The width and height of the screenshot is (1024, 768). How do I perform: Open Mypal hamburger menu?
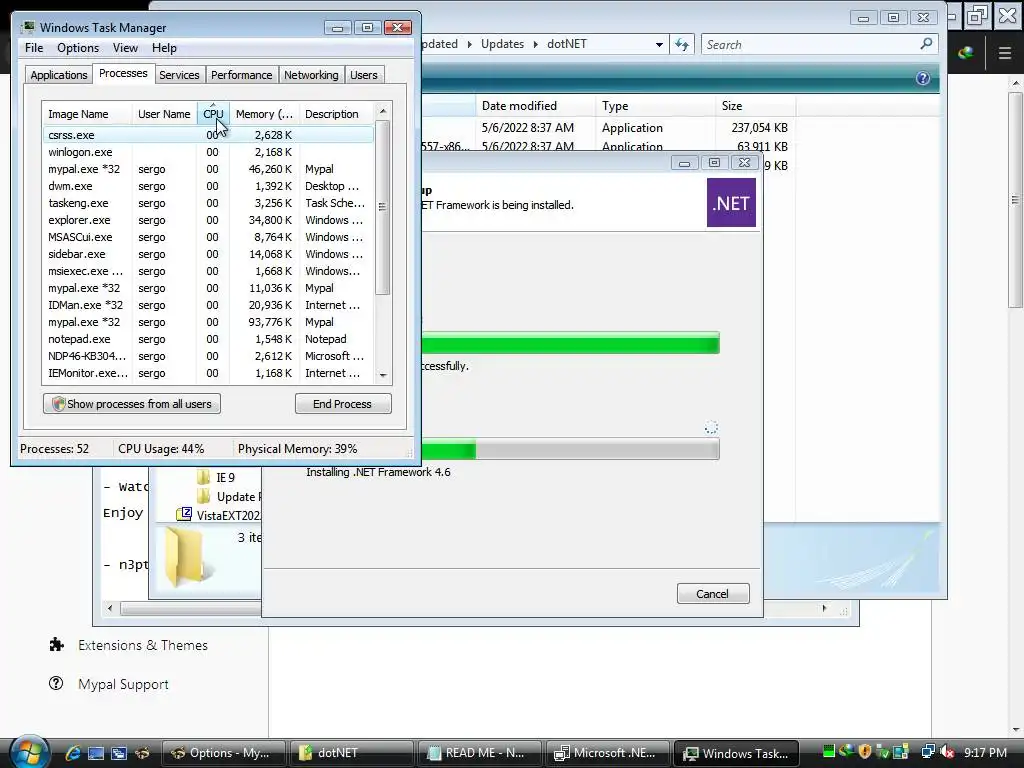[1005, 53]
